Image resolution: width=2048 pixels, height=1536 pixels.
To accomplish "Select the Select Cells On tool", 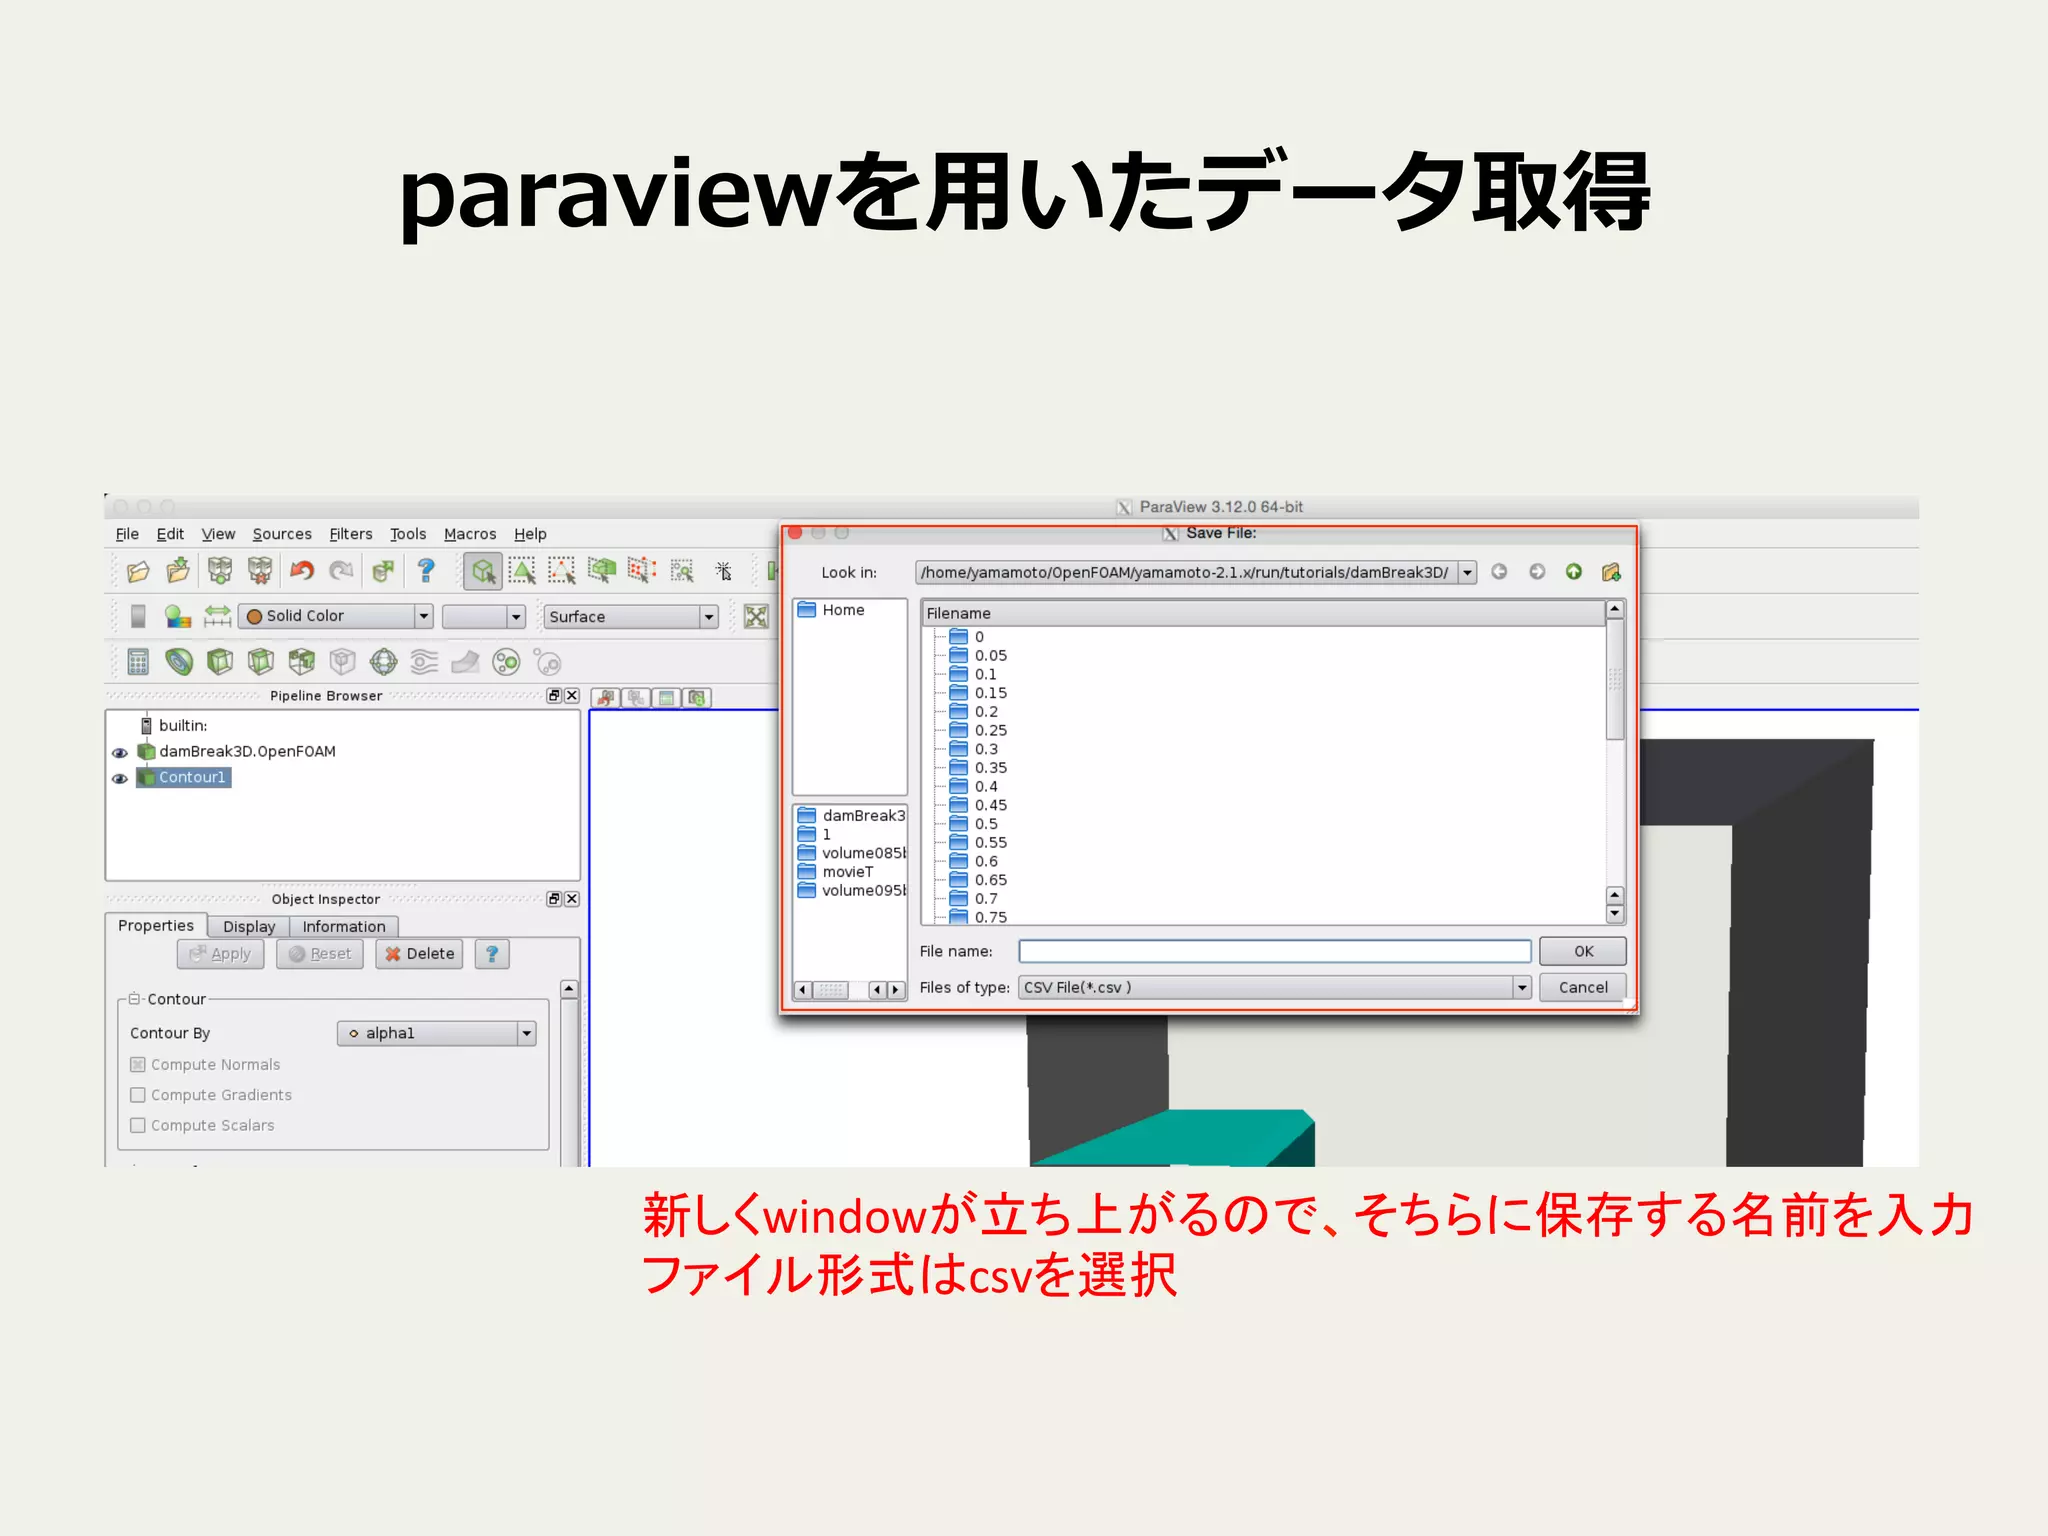I will (522, 571).
